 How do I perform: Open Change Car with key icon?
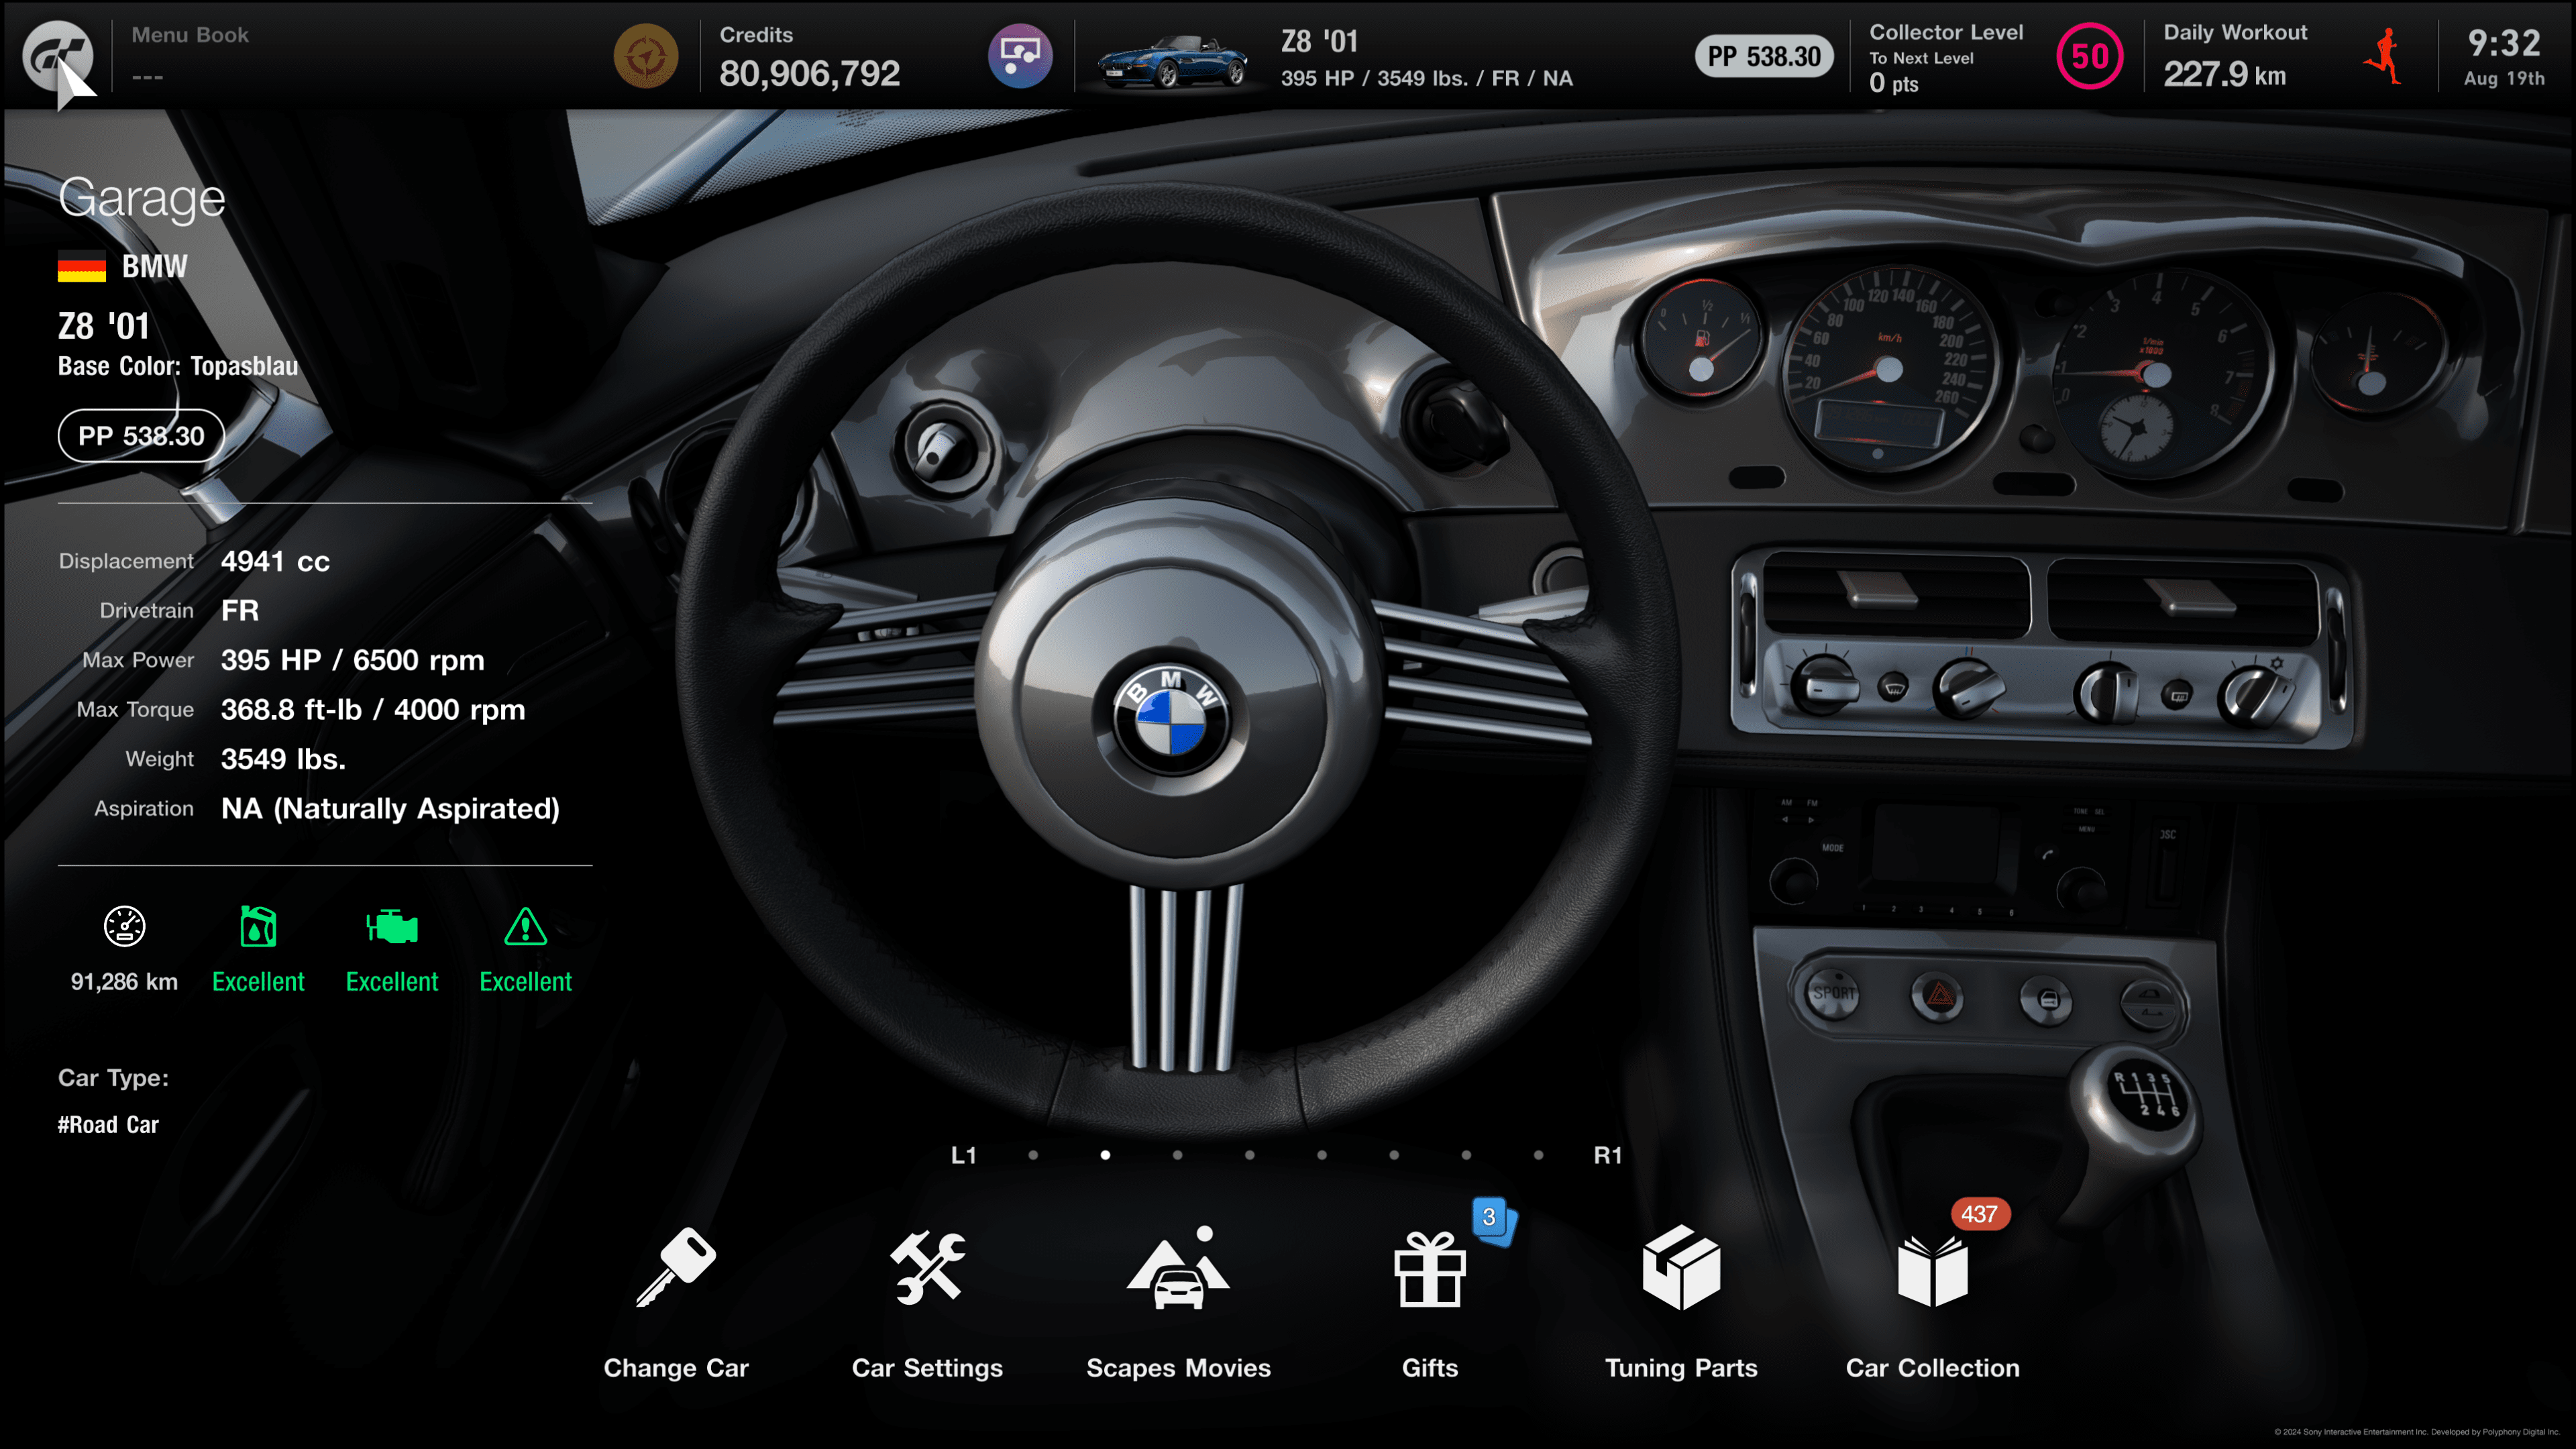pyautogui.click(x=676, y=1268)
